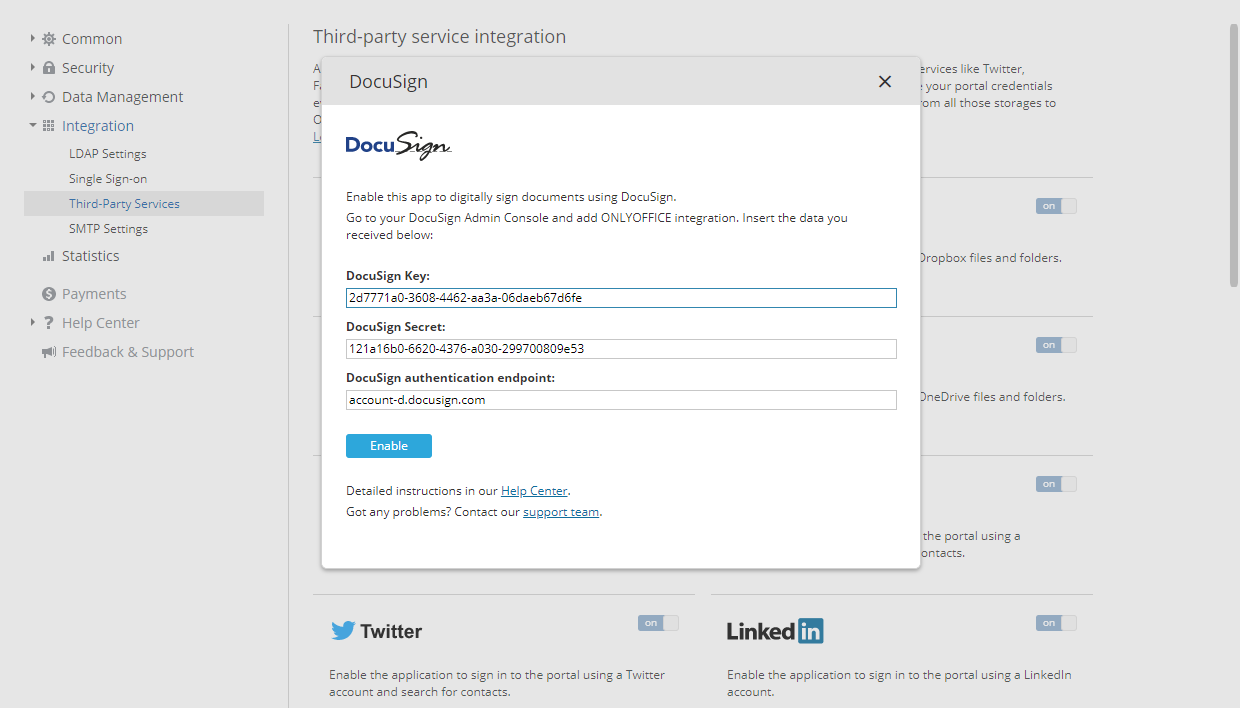Click the Feedback & Support megaphone icon

pos(49,352)
